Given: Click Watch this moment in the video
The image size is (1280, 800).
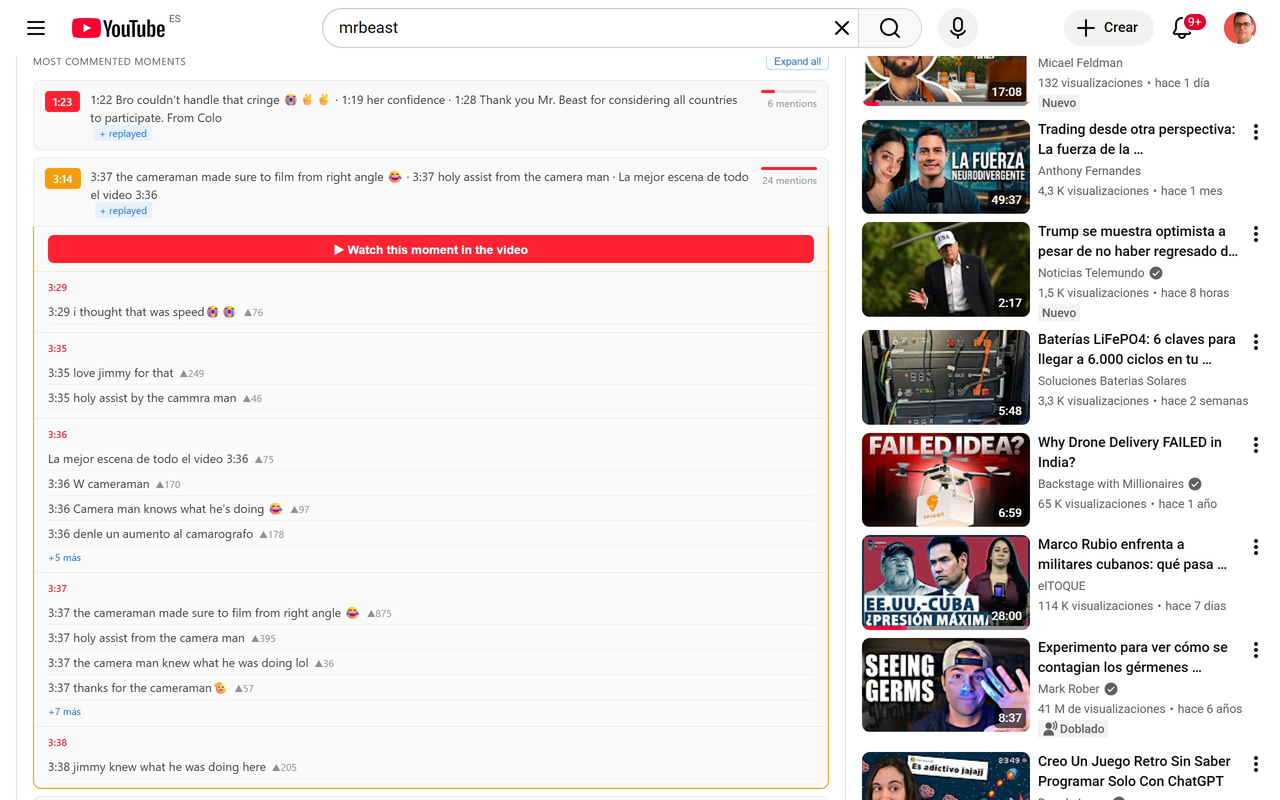Looking at the screenshot, I should coord(431,249).
